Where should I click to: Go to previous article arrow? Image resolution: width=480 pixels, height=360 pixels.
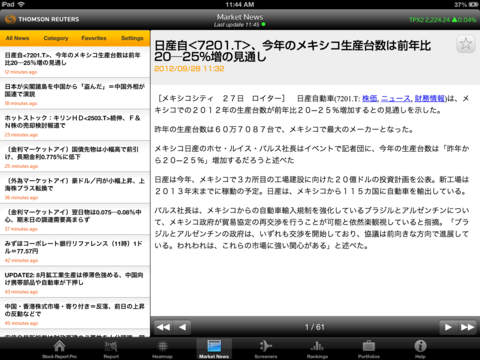[x=182, y=327]
